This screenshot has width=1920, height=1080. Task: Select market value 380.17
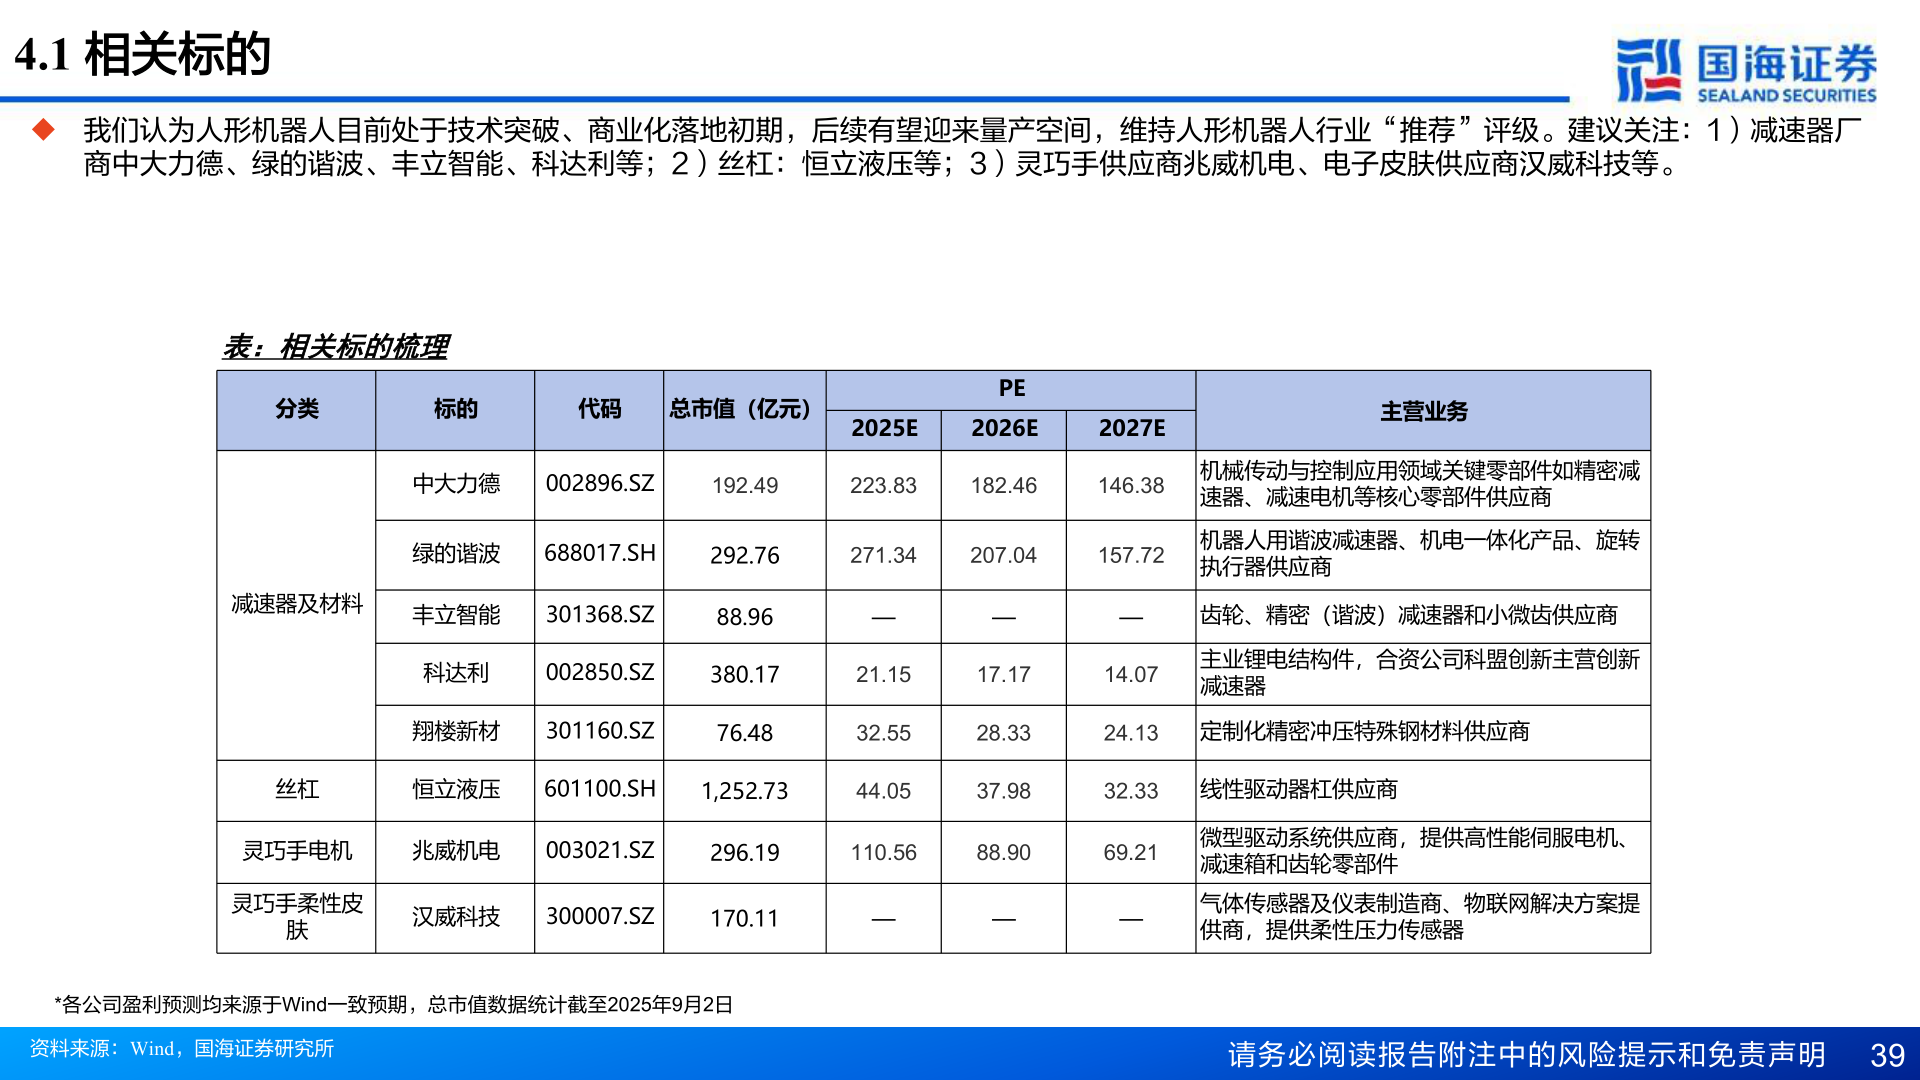[744, 675]
